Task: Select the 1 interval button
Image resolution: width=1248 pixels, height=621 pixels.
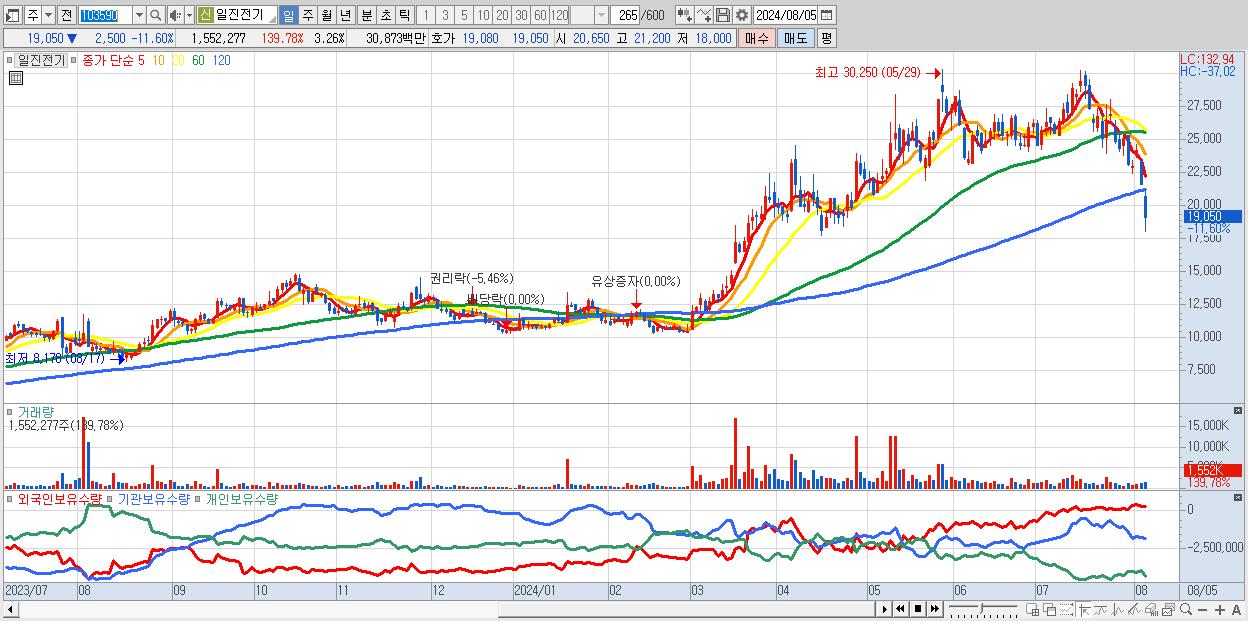Action: pos(425,15)
